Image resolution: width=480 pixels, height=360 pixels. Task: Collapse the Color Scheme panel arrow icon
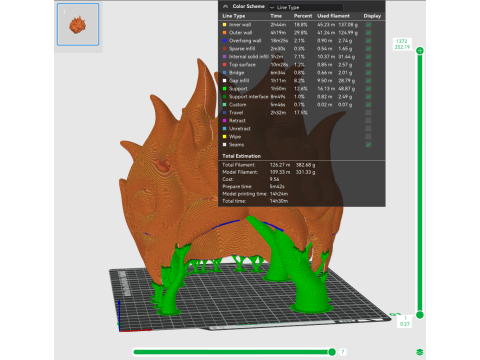(x=226, y=6)
